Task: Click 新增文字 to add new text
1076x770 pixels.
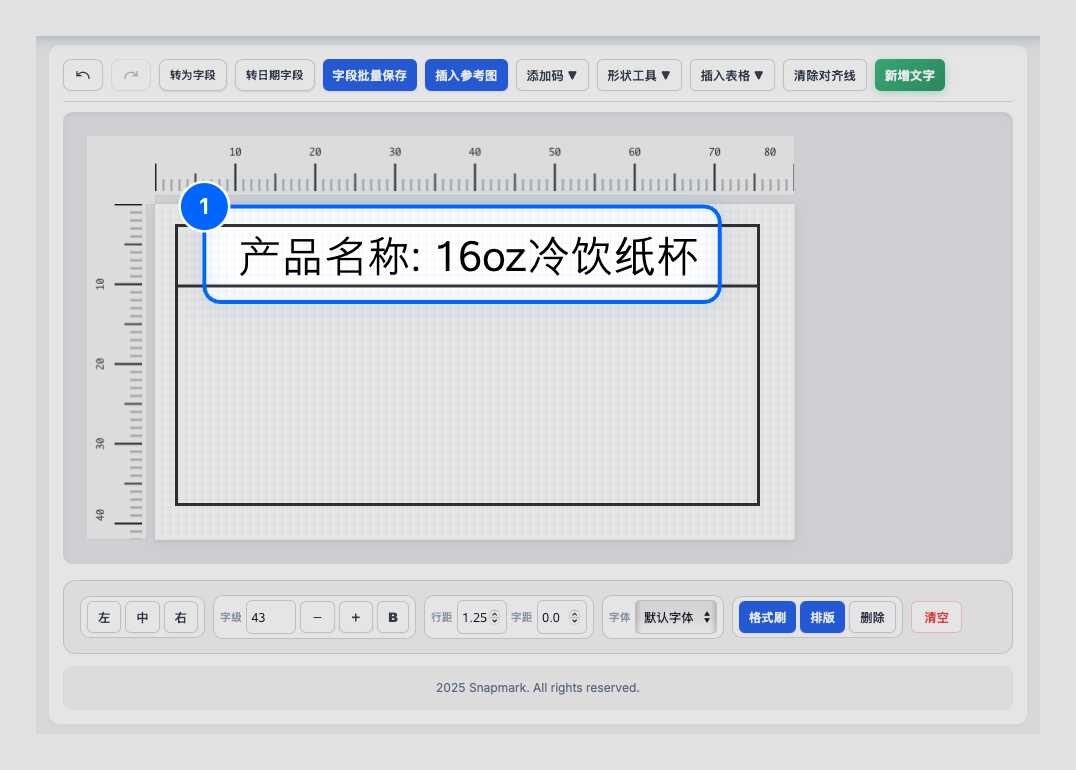Action: pos(909,75)
